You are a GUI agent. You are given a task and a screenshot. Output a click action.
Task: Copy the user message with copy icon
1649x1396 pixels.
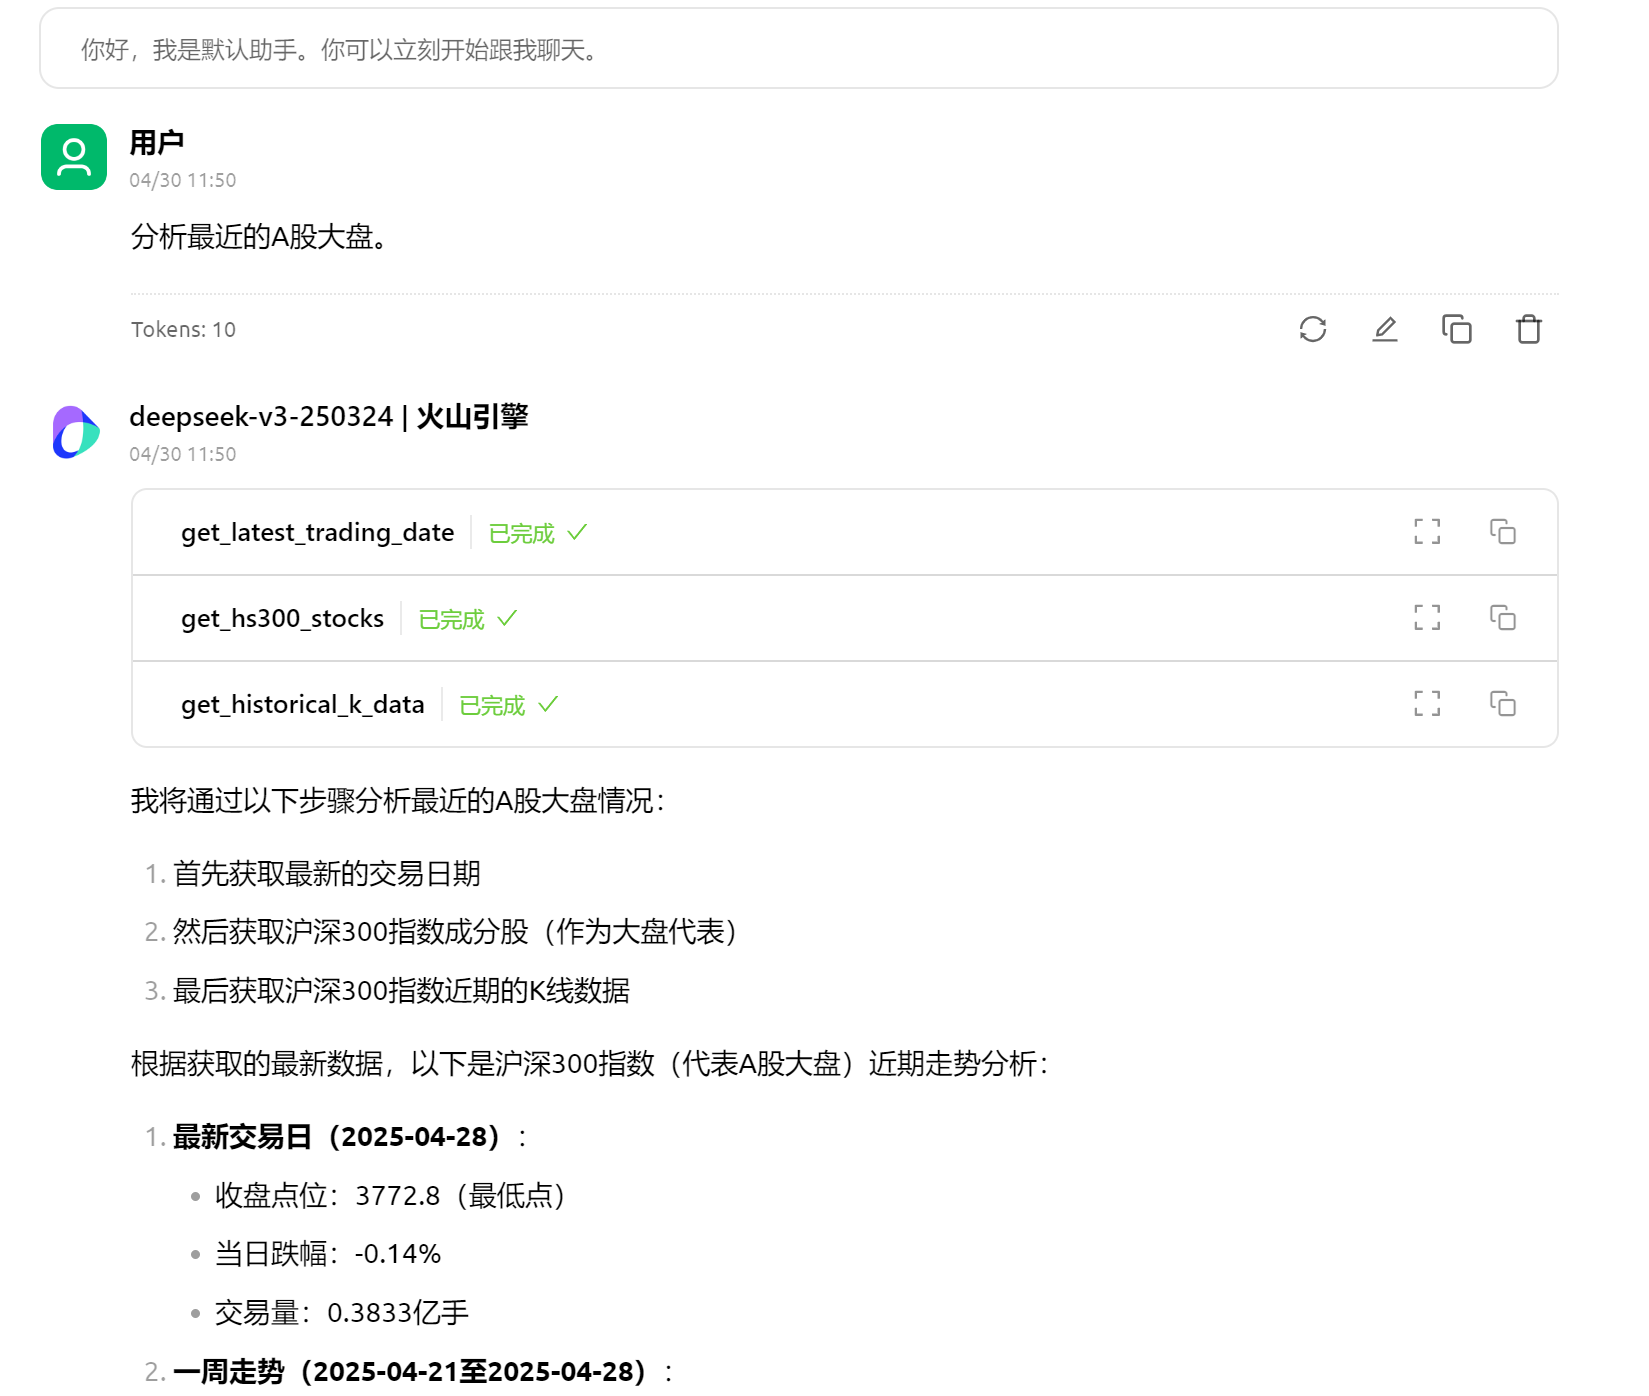[1457, 329]
